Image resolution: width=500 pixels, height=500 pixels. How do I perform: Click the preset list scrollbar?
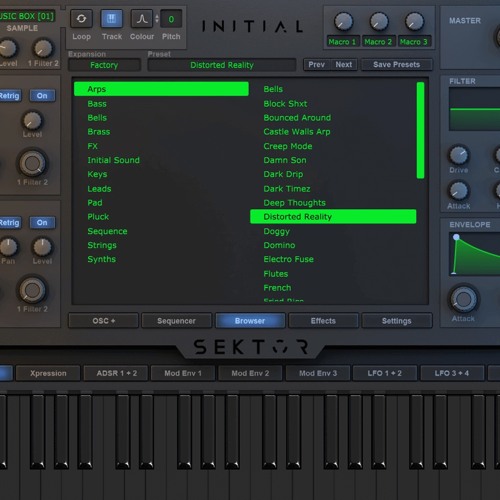(x=420, y=130)
